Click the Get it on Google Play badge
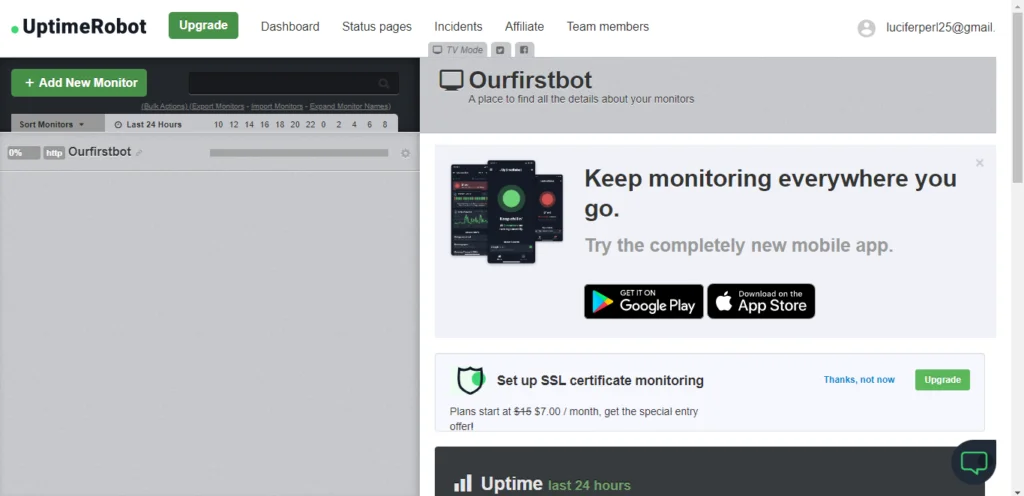Image resolution: width=1024 pixels, height=496 pixels. point(643,302)
